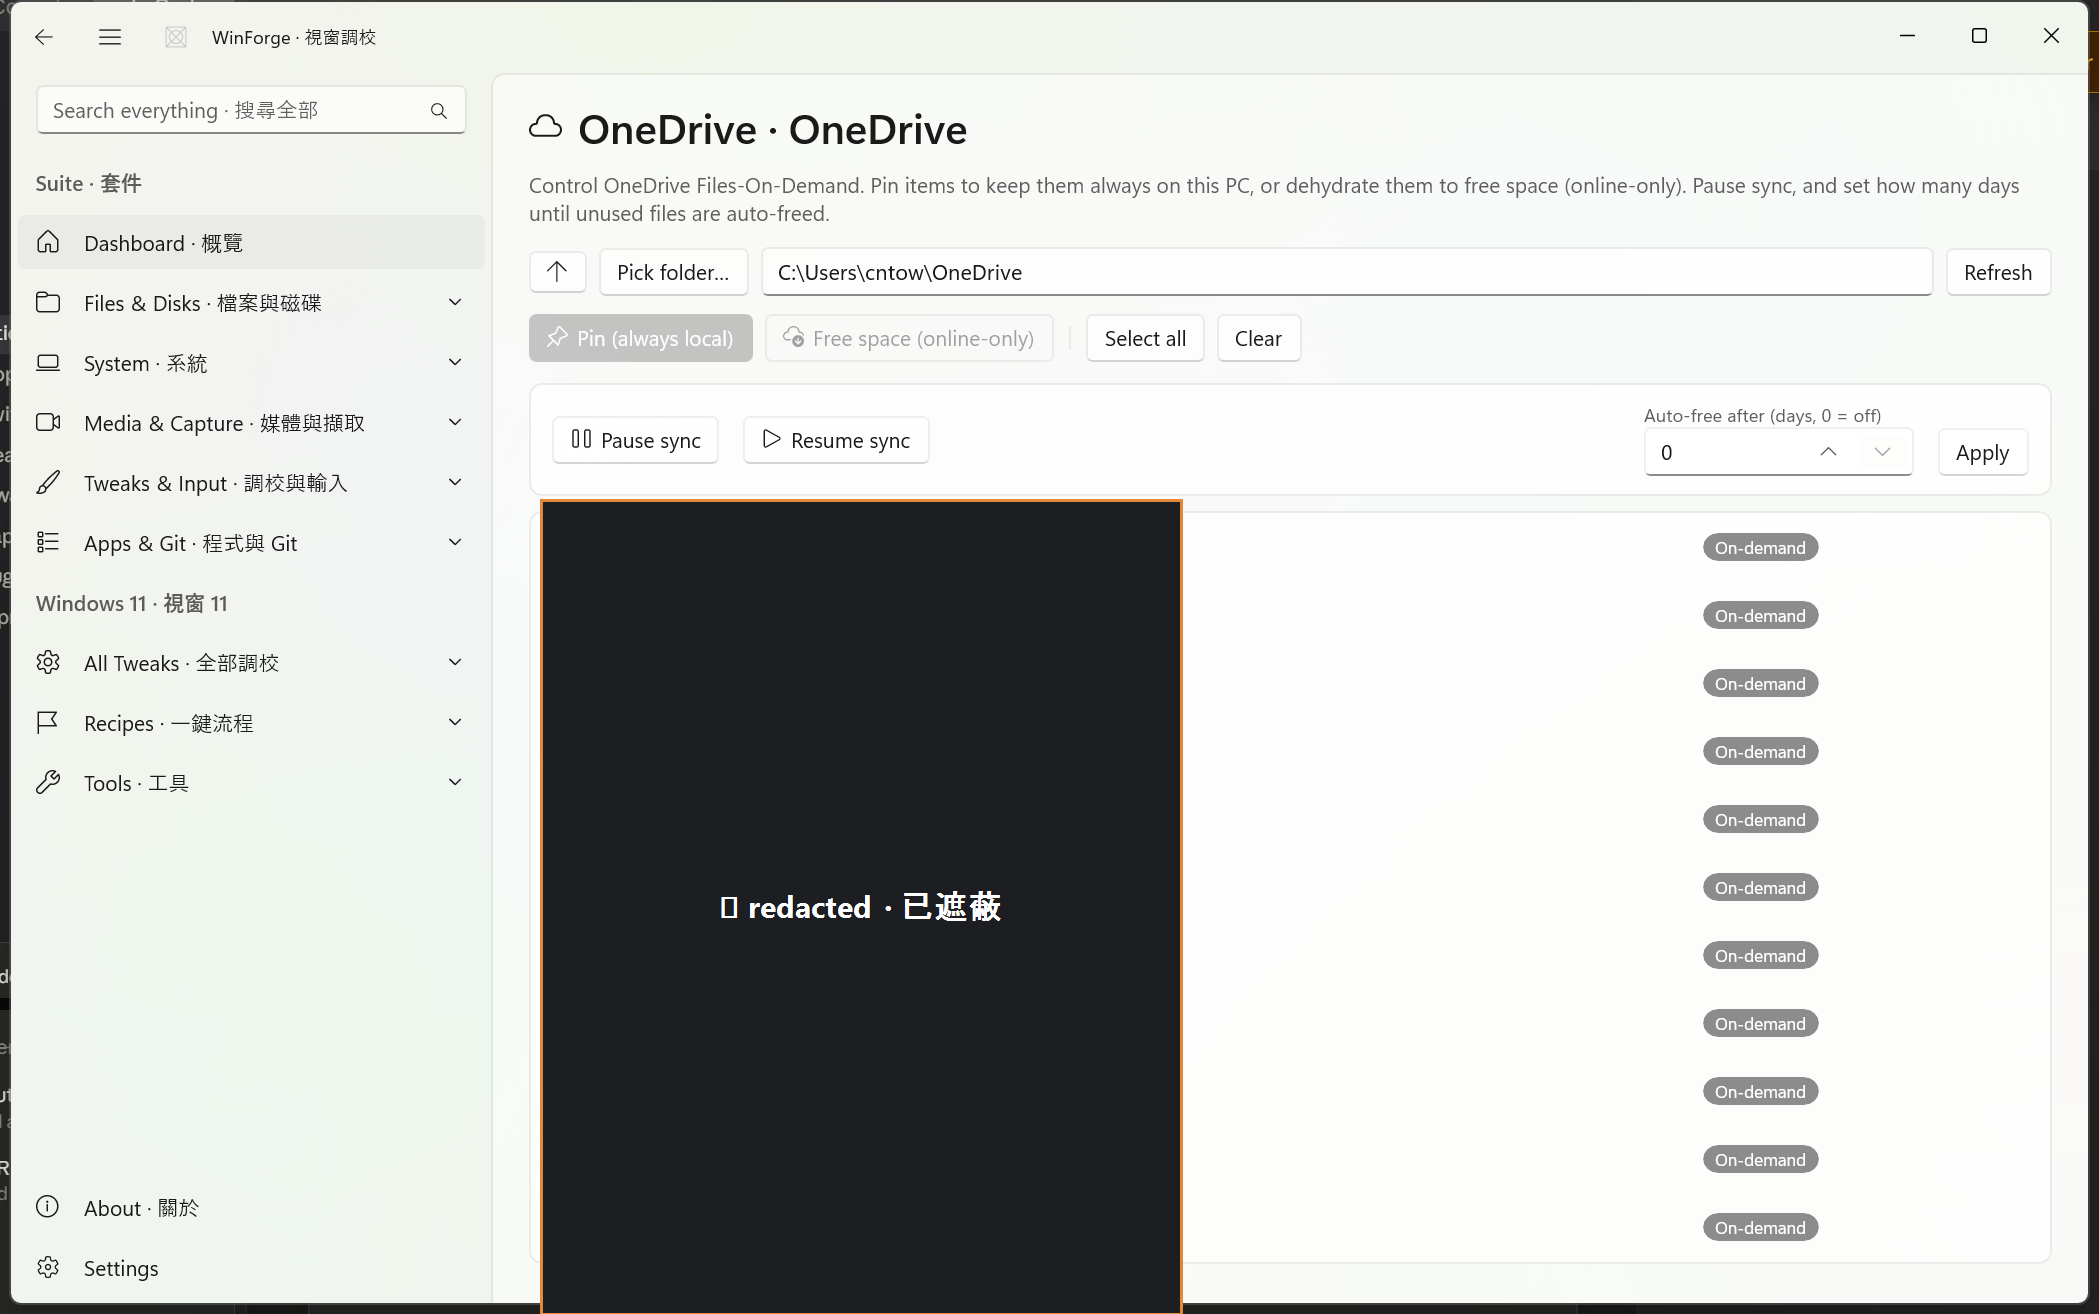Click the OneDrive cloud icon in heading
This screenshot has height=1314, width=2099.
[545, 127]
